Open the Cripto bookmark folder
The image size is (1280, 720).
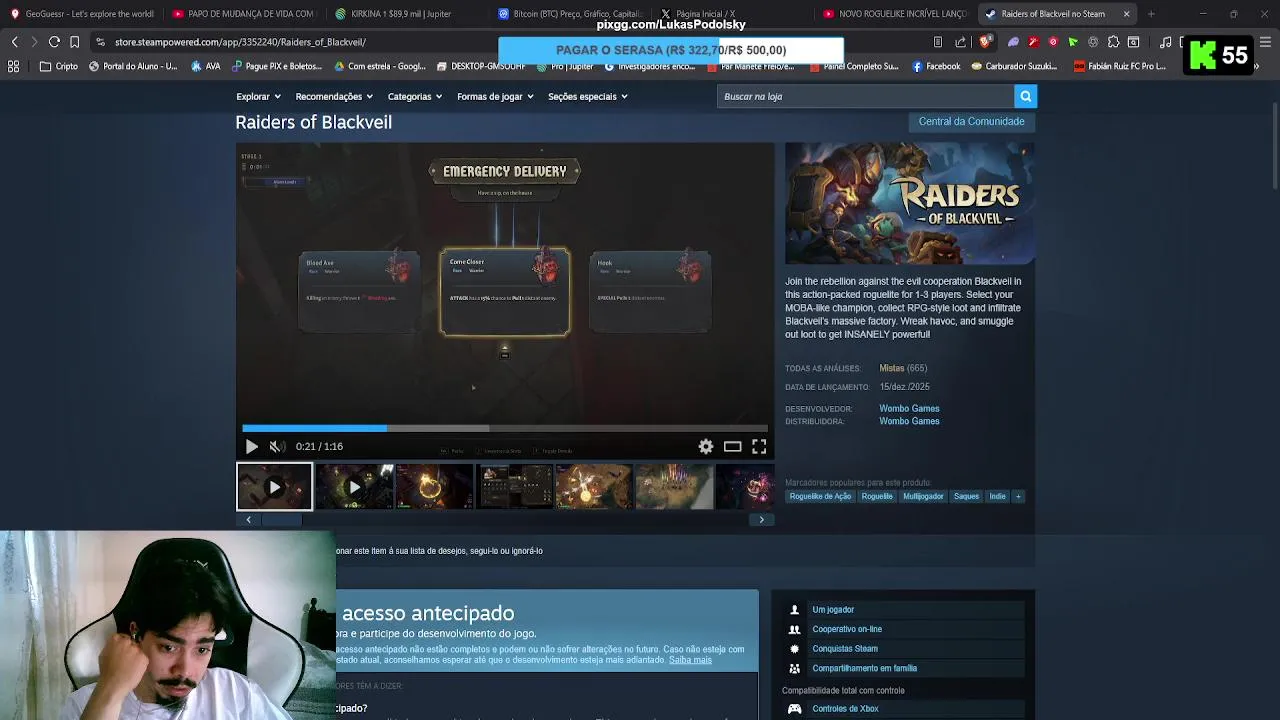[x=58, y=66]
